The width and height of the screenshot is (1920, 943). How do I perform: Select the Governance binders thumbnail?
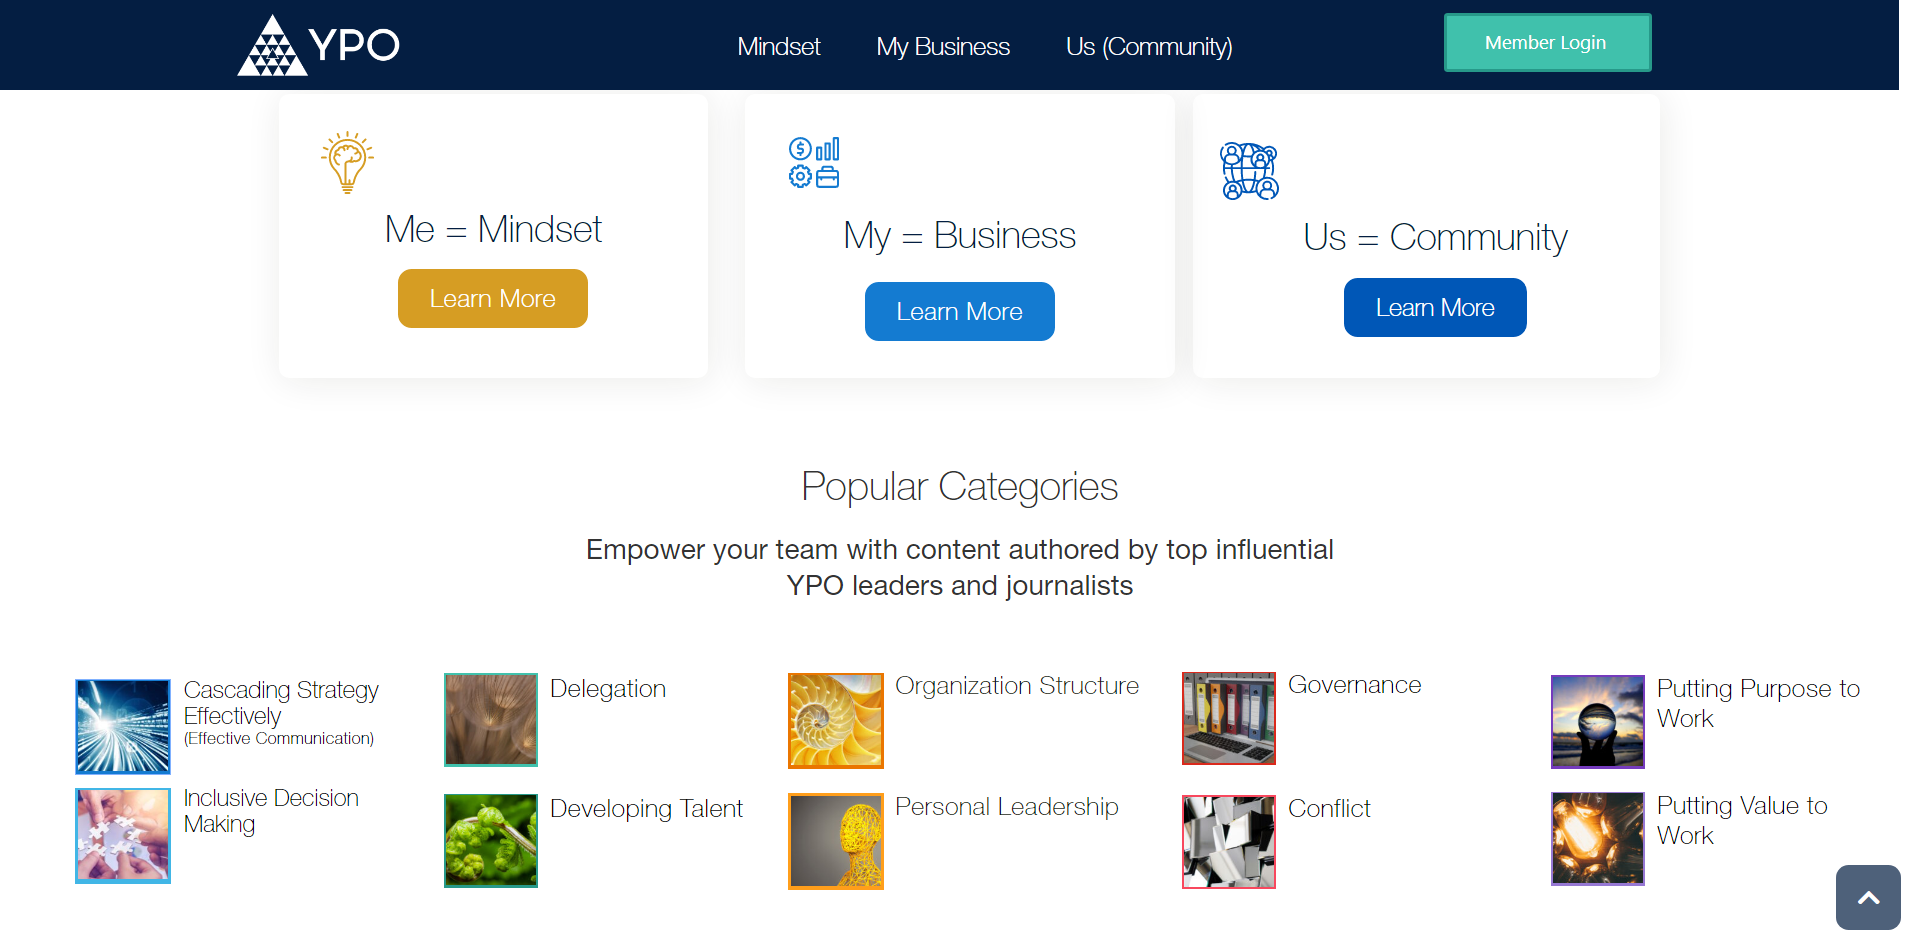coord(1229,718)
